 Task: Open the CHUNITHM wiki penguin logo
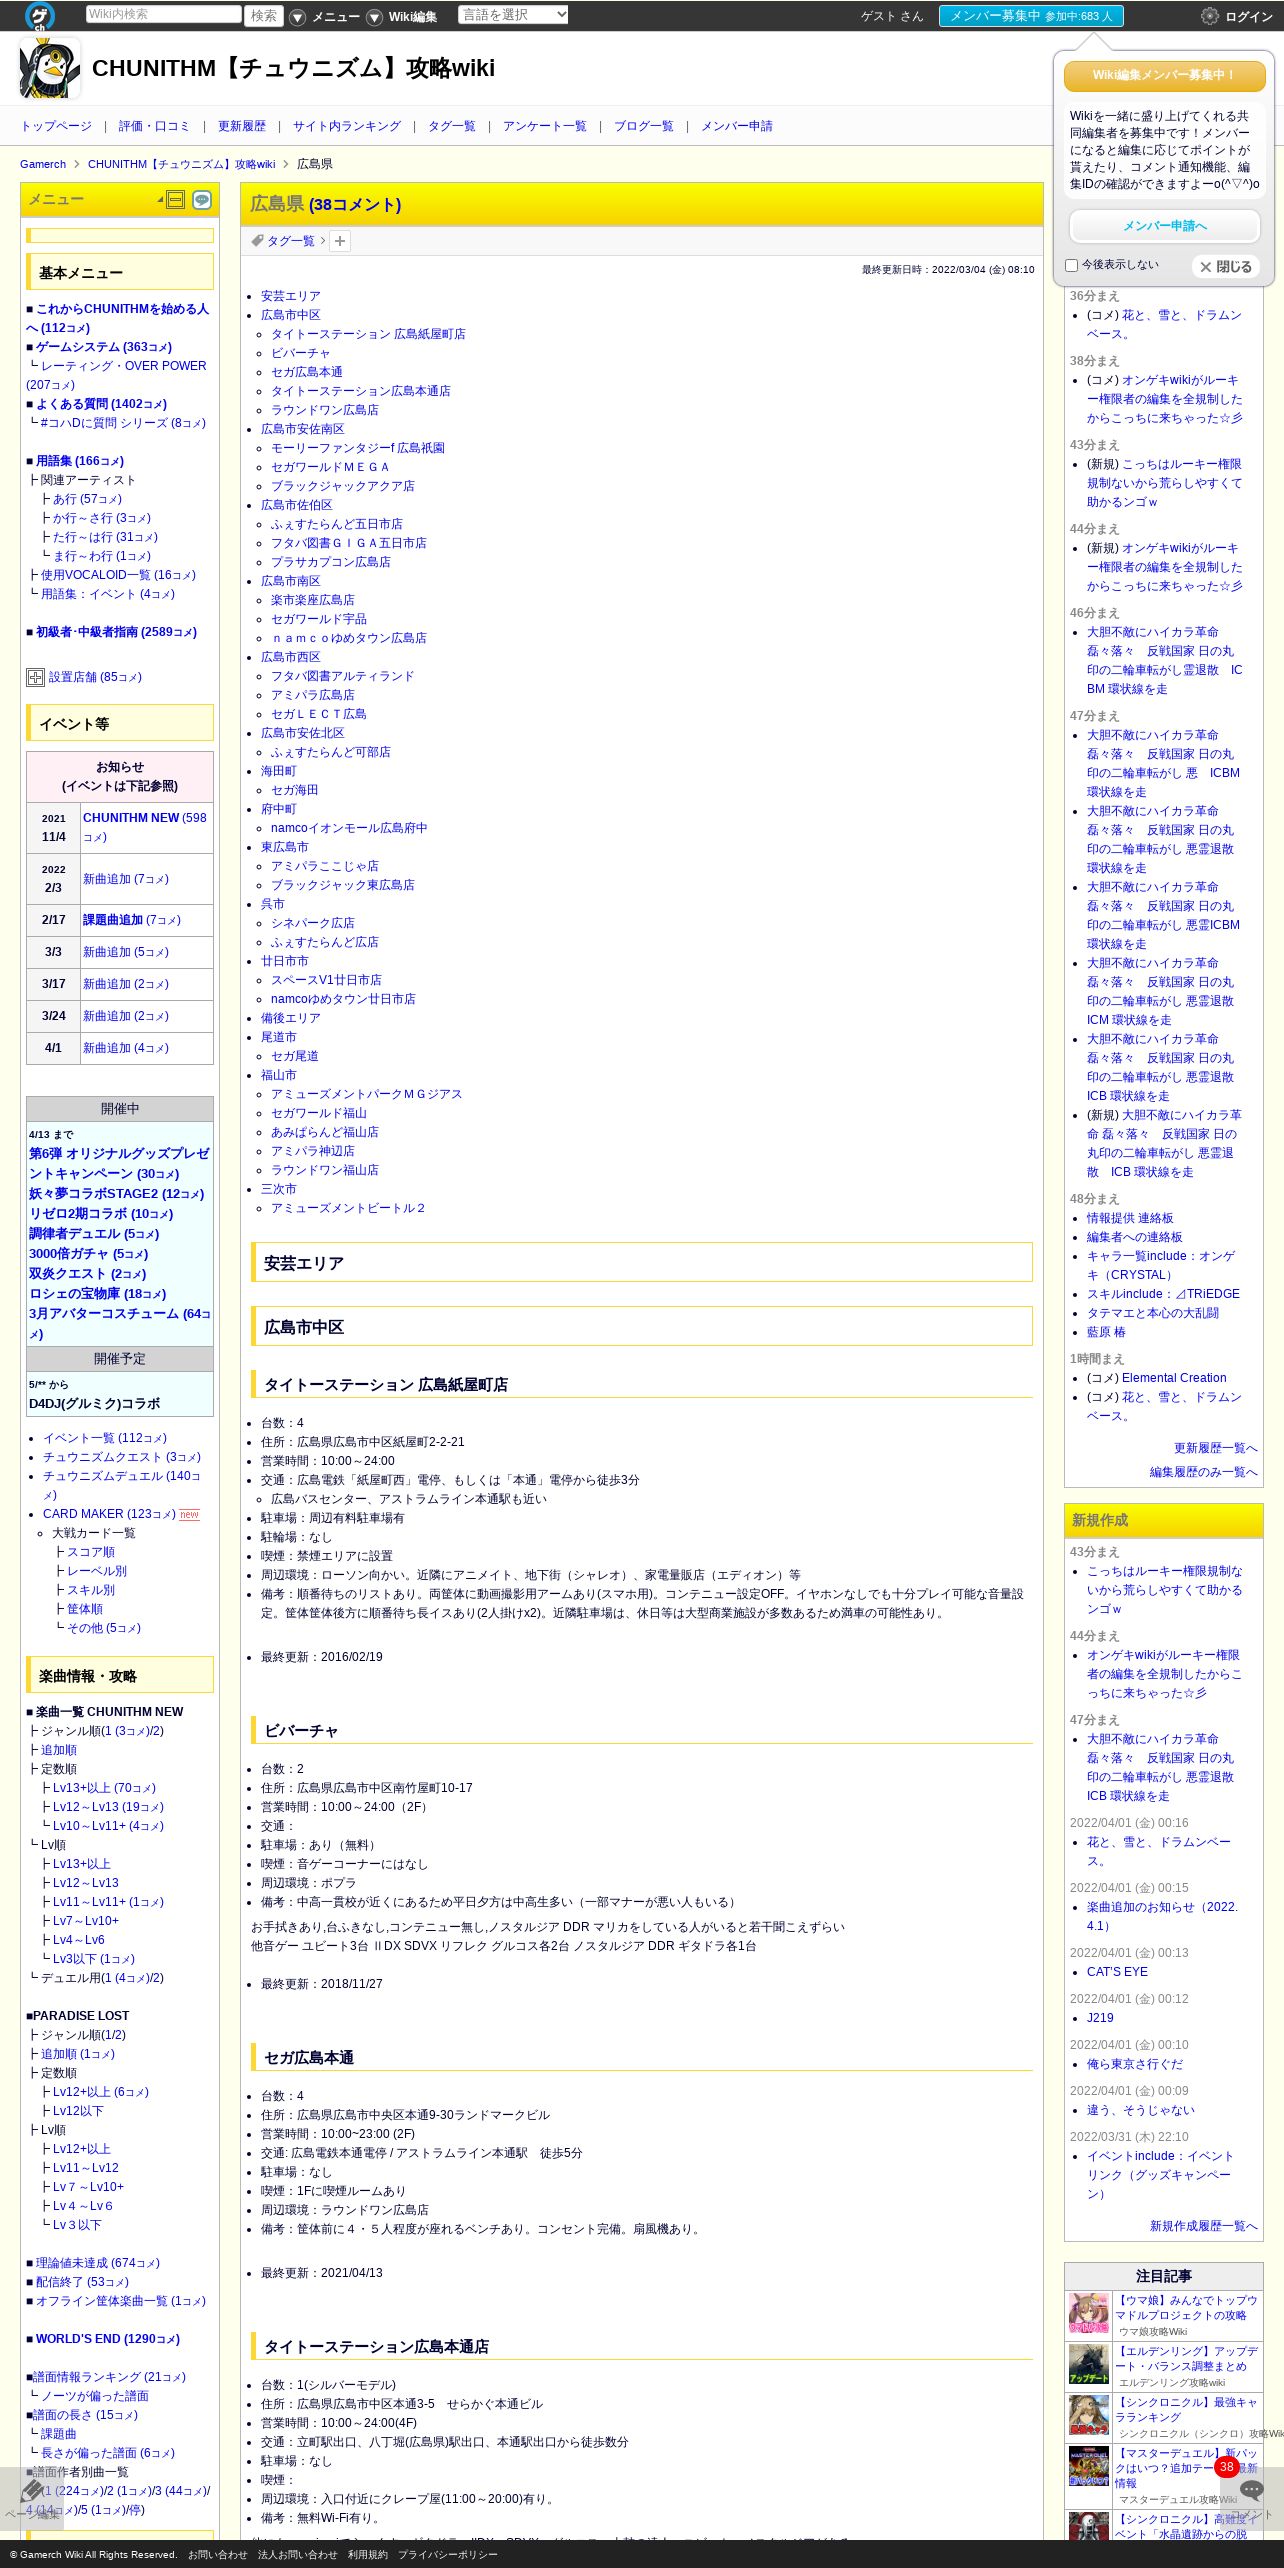(50, 68)
